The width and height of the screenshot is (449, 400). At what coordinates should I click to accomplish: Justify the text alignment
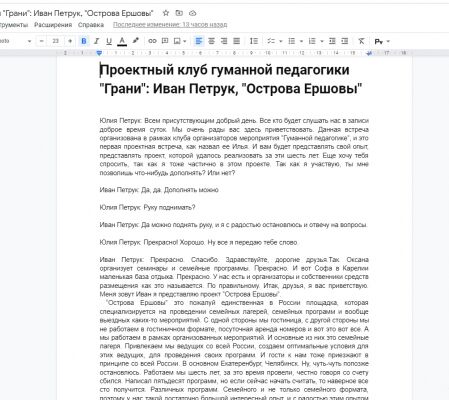point(236,41)
